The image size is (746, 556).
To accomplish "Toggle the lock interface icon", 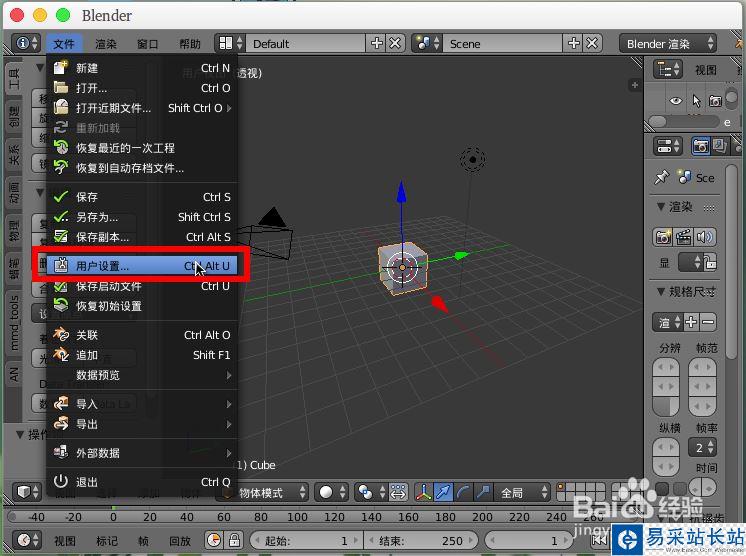I will point(710,262).
